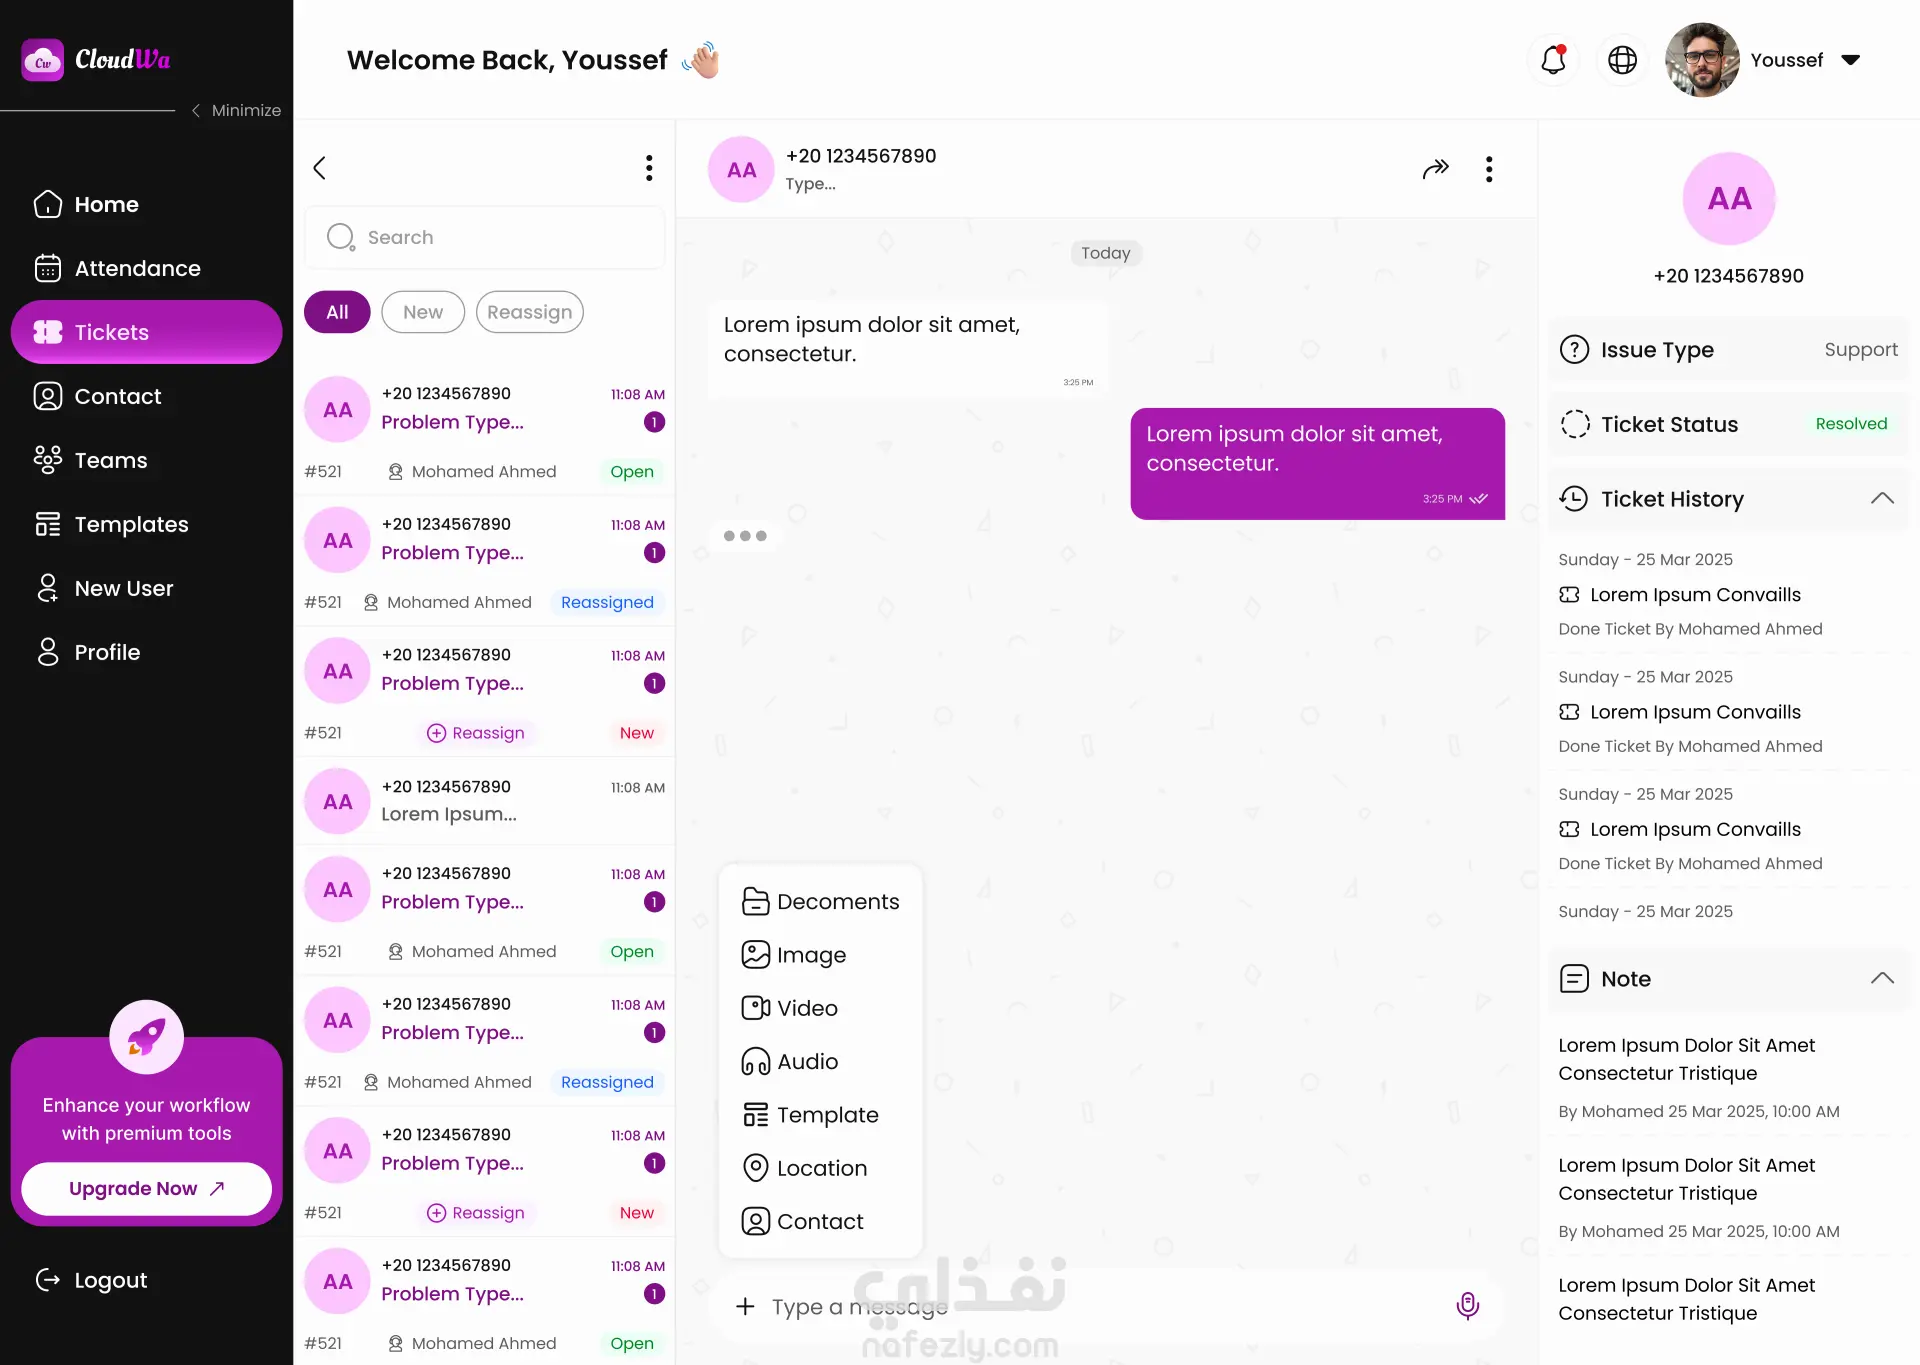Open the Youssef profile dropdown
The height and width of the screenshot is (1365, 1920).
[1851, 60]
